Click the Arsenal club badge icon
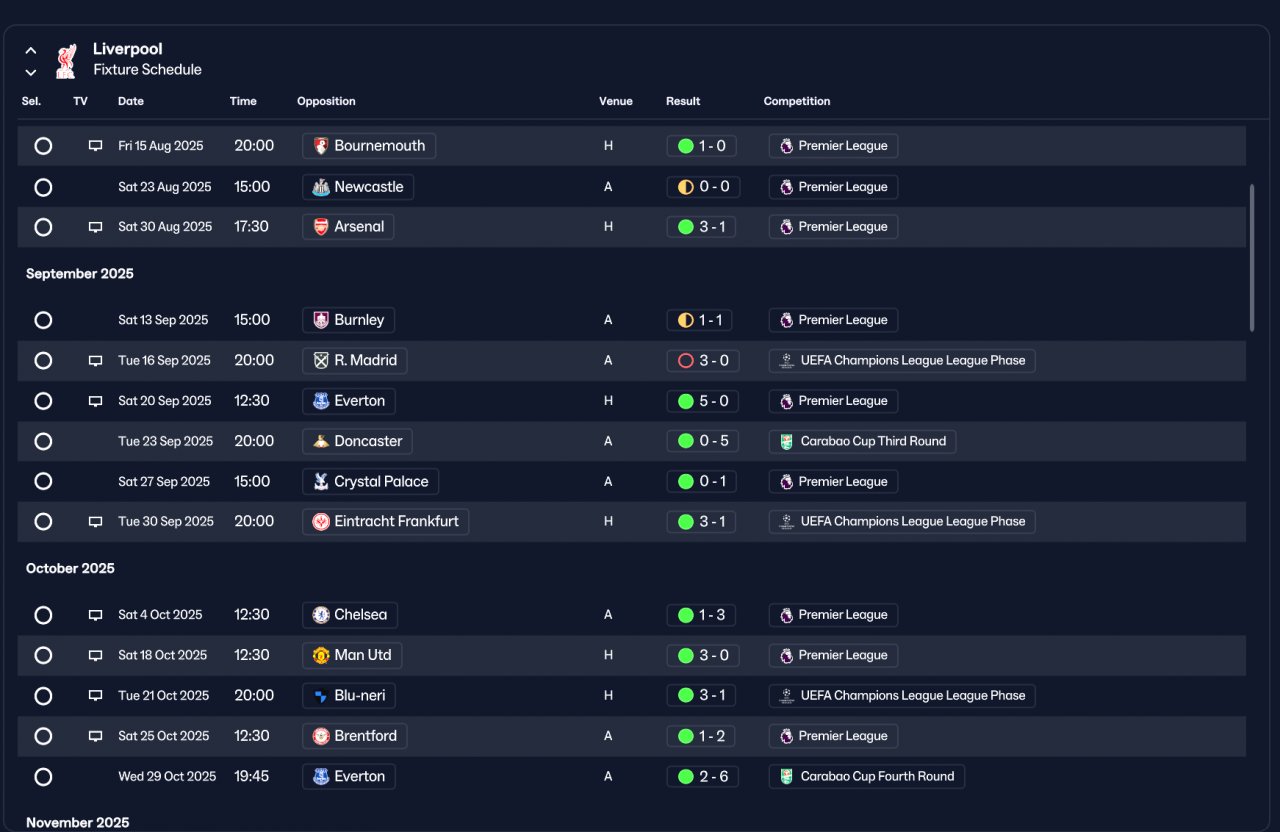Screen dimensions: 1280x832 pos(321,227)
